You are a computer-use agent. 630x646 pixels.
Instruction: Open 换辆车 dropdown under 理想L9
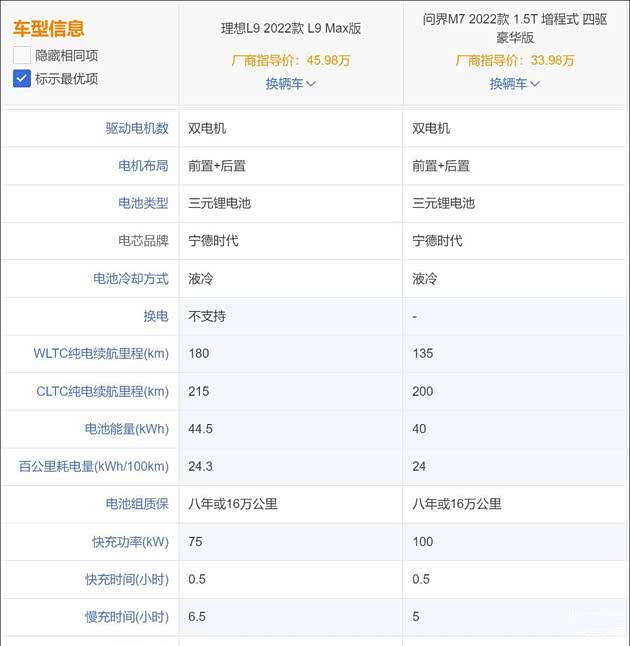coord(290,84)
